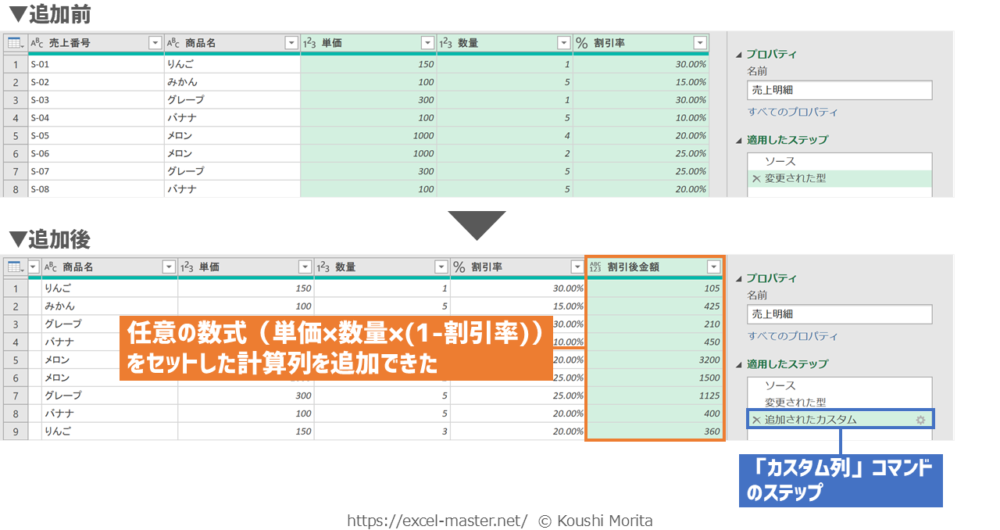Screen dimensions: 1000x530
Task: Click percent type icon of 割引率 in 追加前 table
Action: tap(582, 43)
